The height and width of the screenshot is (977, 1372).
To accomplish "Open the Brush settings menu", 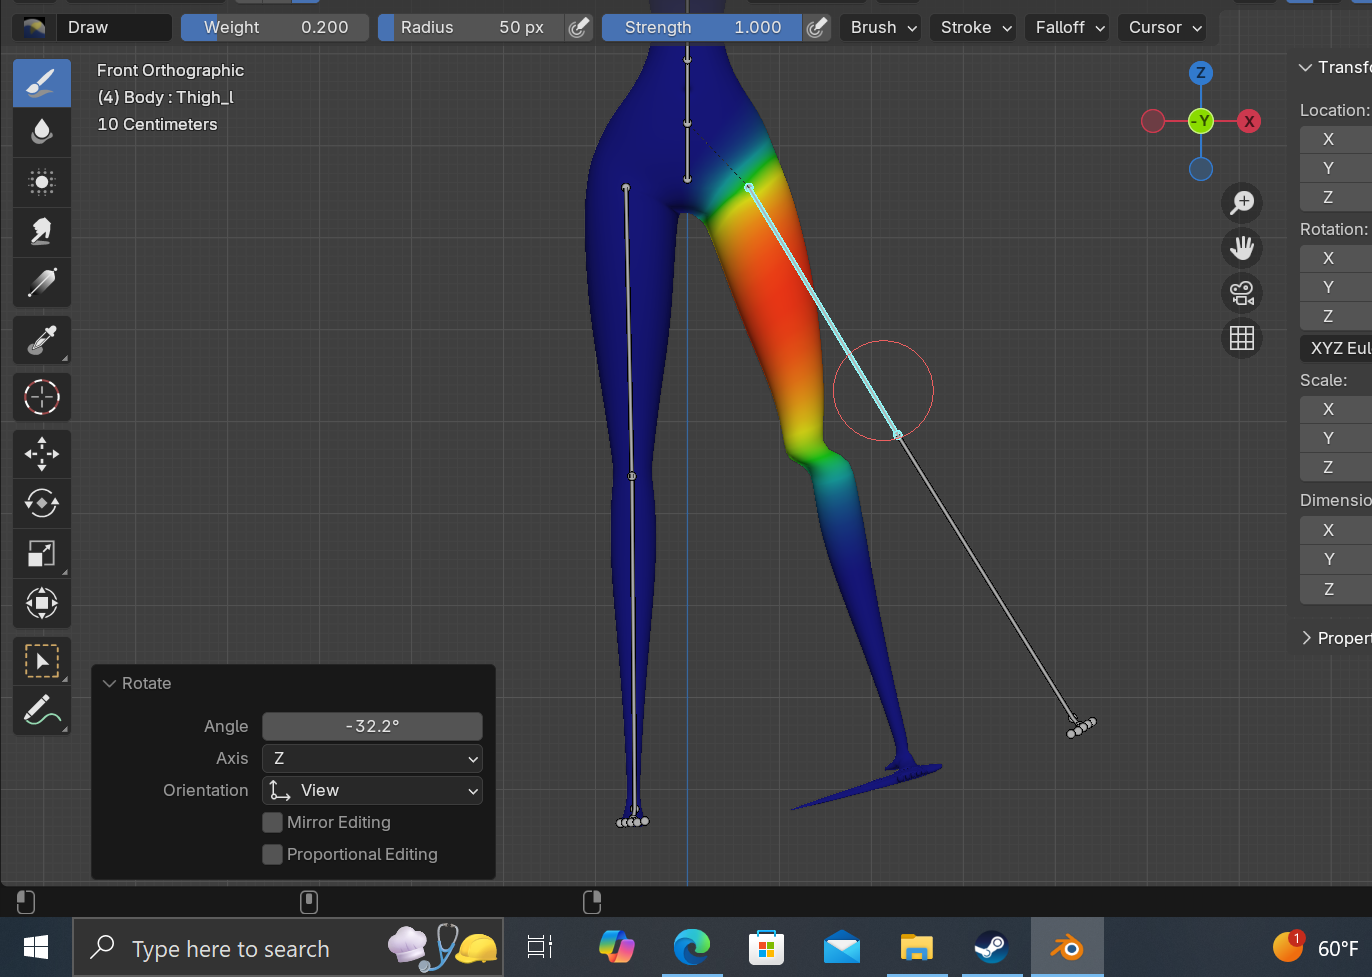I will click(884, 27).
